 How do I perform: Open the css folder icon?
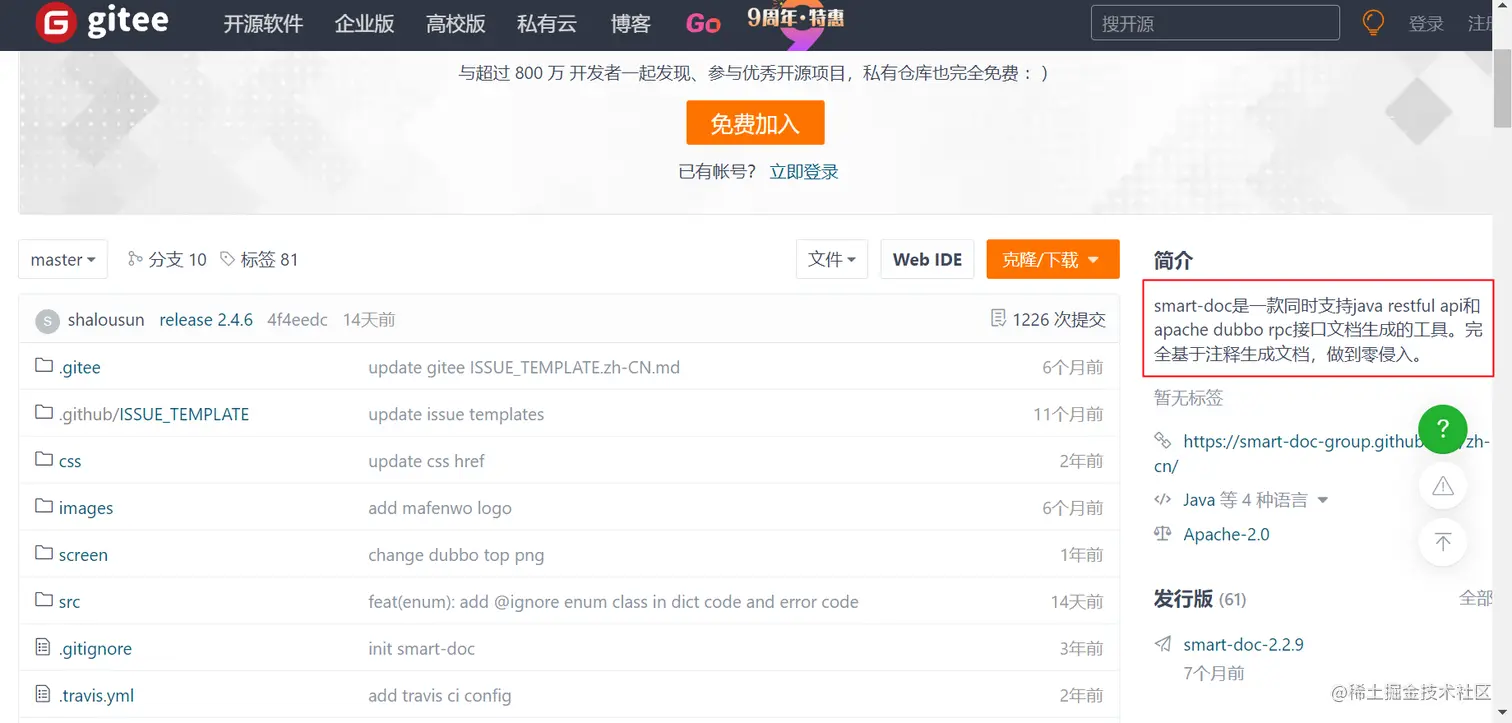tap(43, 460)
